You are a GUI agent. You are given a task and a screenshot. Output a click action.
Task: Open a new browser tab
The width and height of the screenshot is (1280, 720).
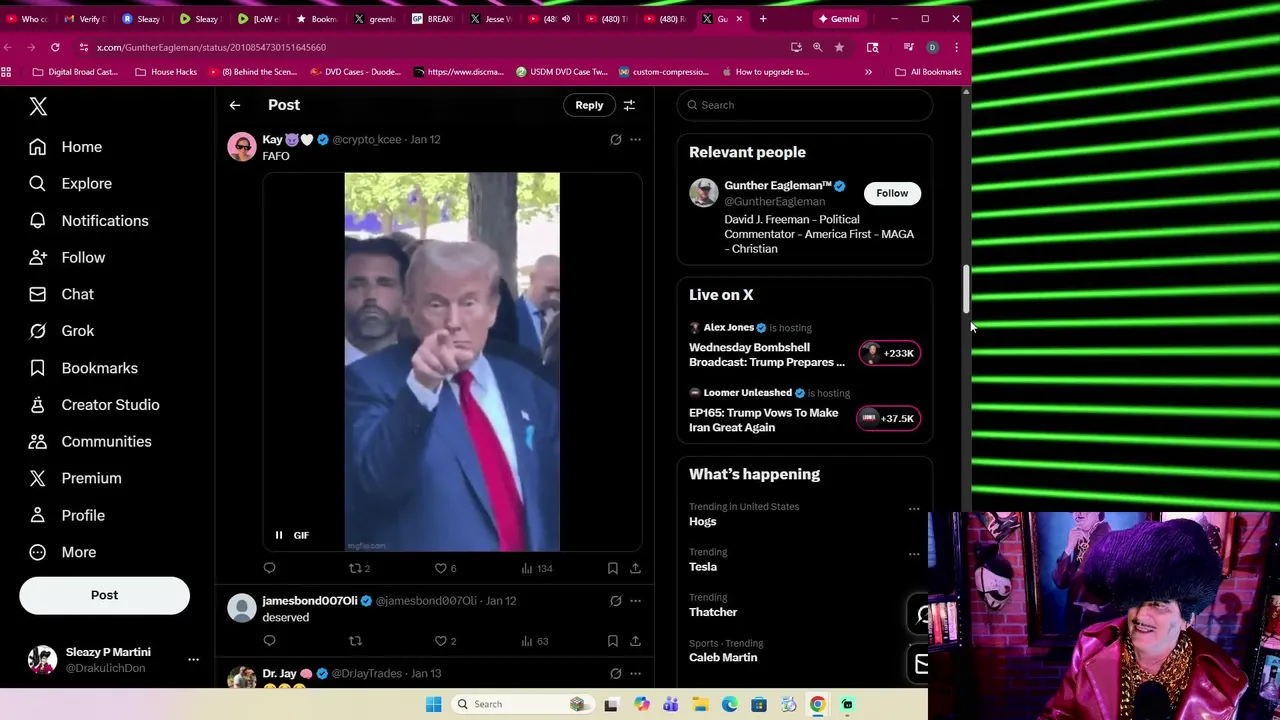[x=763, y=19]
